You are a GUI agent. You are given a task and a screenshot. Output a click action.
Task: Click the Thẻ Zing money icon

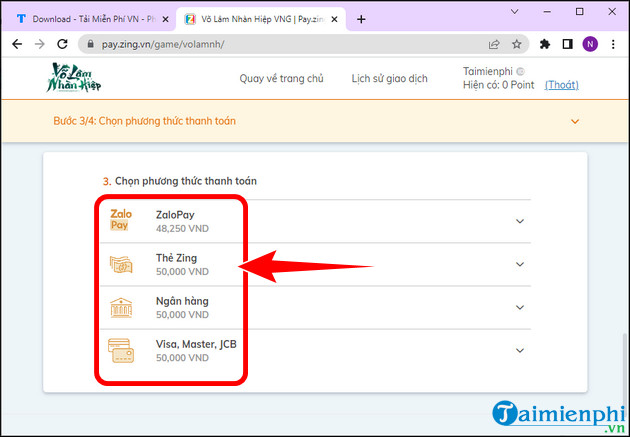pos(121,265)
